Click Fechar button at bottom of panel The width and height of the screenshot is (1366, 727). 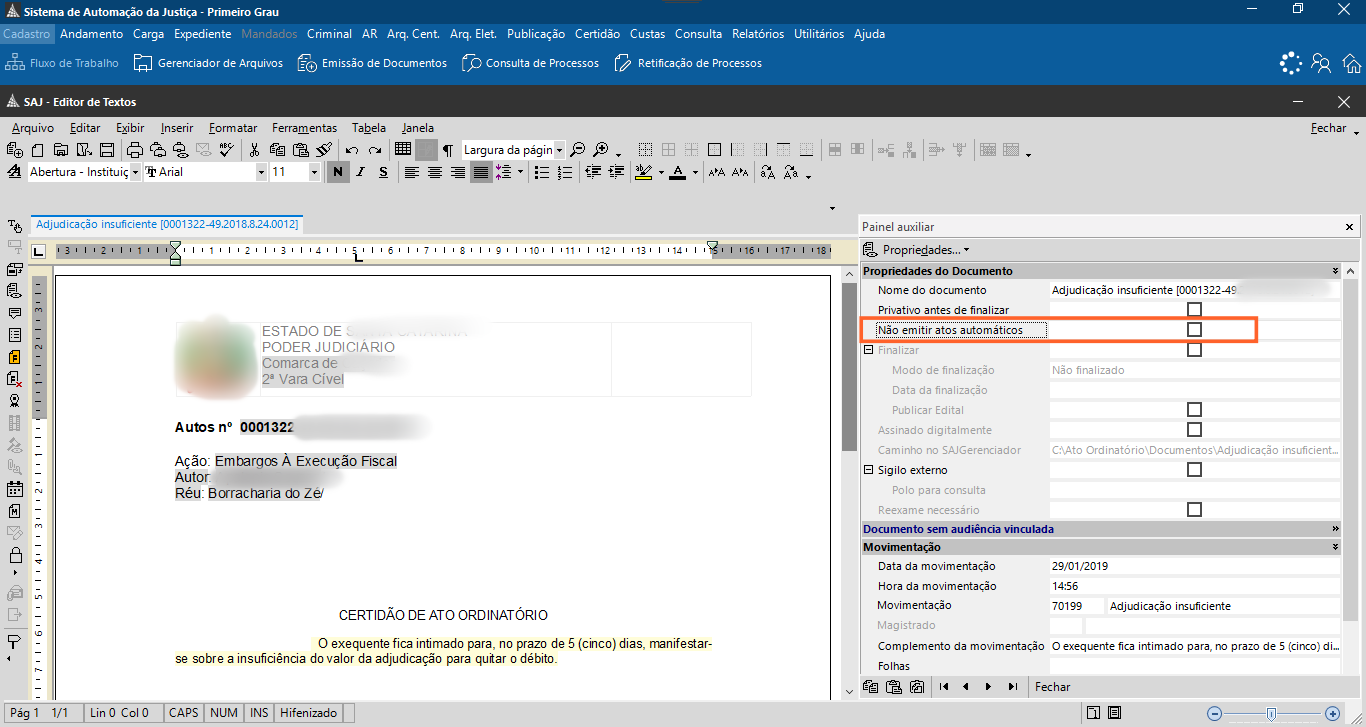click(x=1053, y=687)
